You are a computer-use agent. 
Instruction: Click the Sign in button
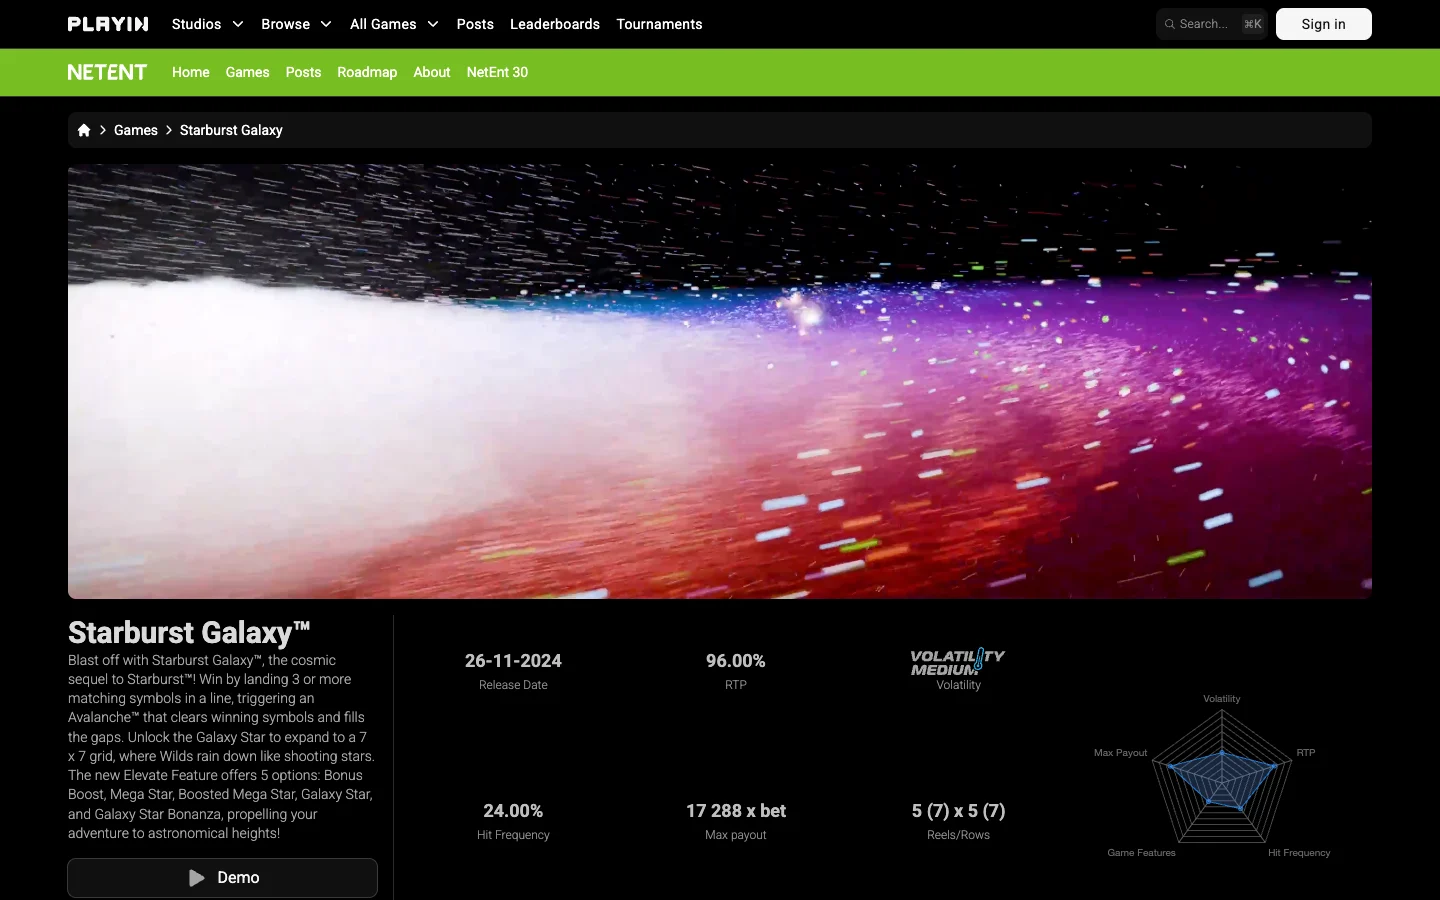(x=1324, y=24)
